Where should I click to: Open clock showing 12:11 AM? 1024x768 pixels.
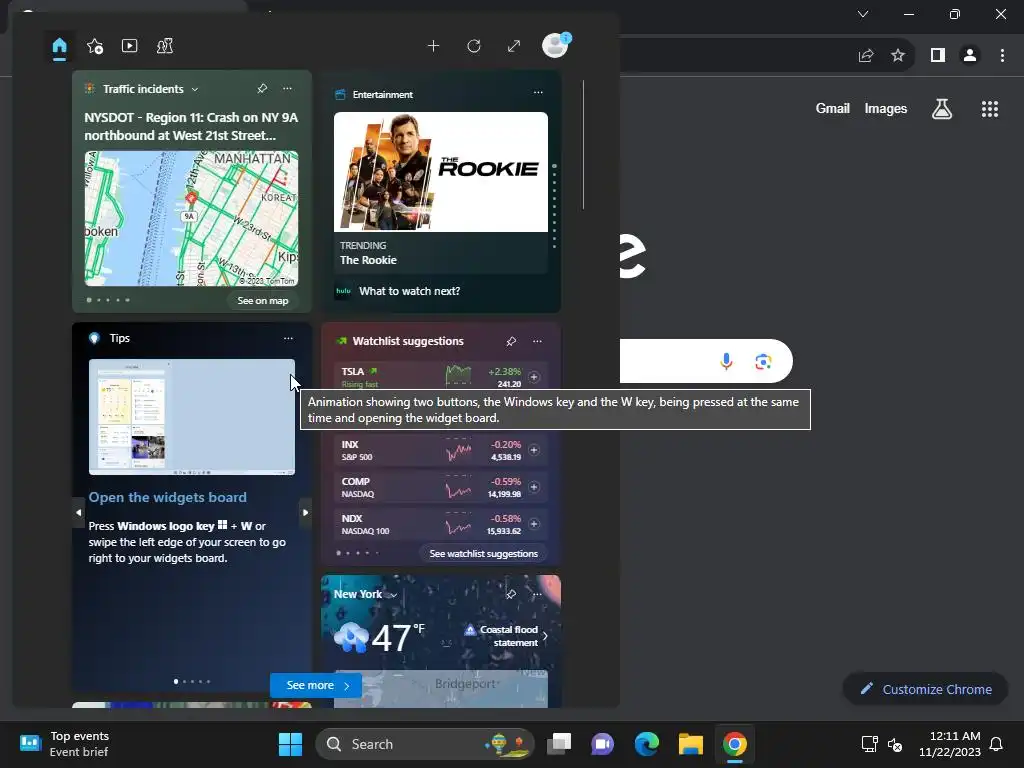click(950, 744)
